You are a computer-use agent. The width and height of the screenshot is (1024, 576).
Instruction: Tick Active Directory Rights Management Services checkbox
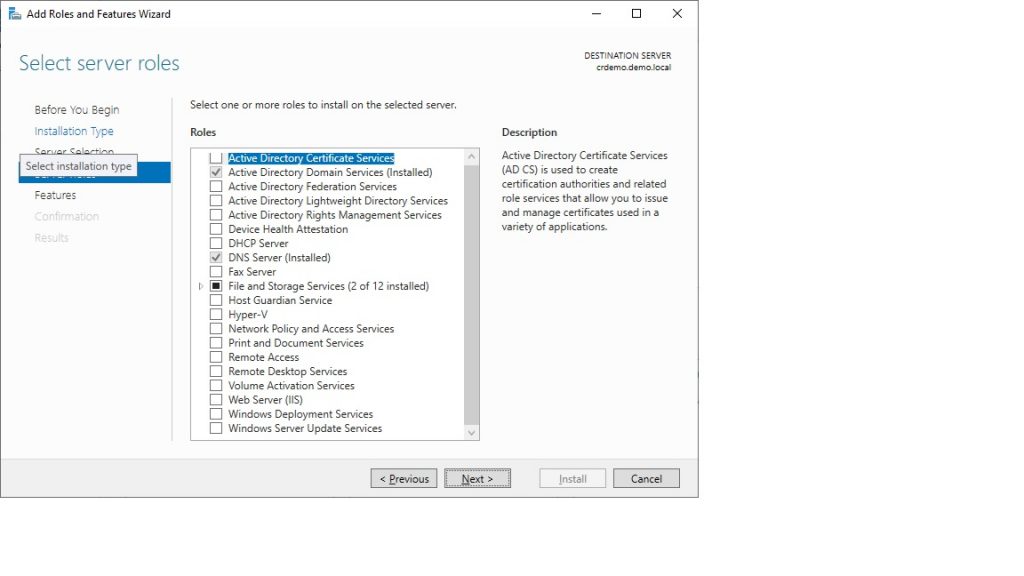tap(216, 215)
